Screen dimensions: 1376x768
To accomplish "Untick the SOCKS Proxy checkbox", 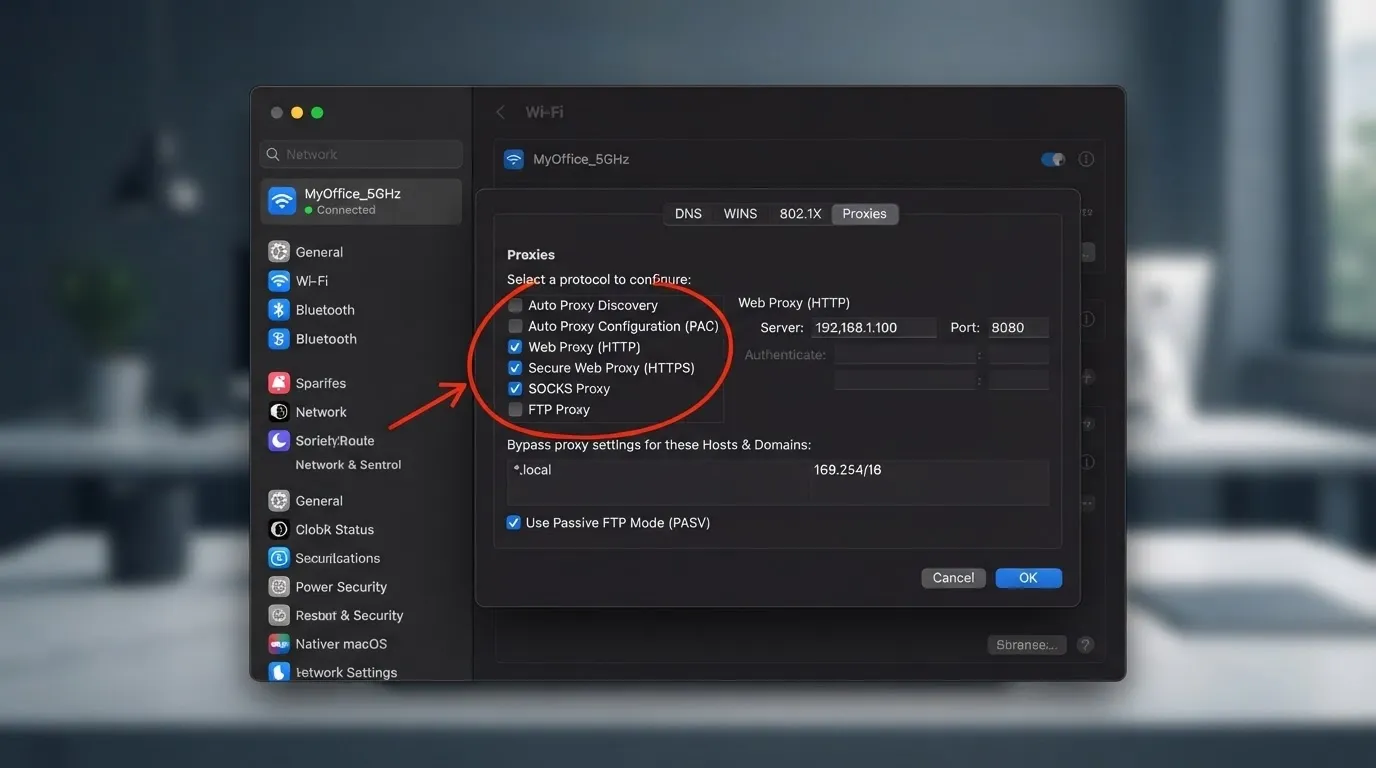I will (x=515, y=389).
